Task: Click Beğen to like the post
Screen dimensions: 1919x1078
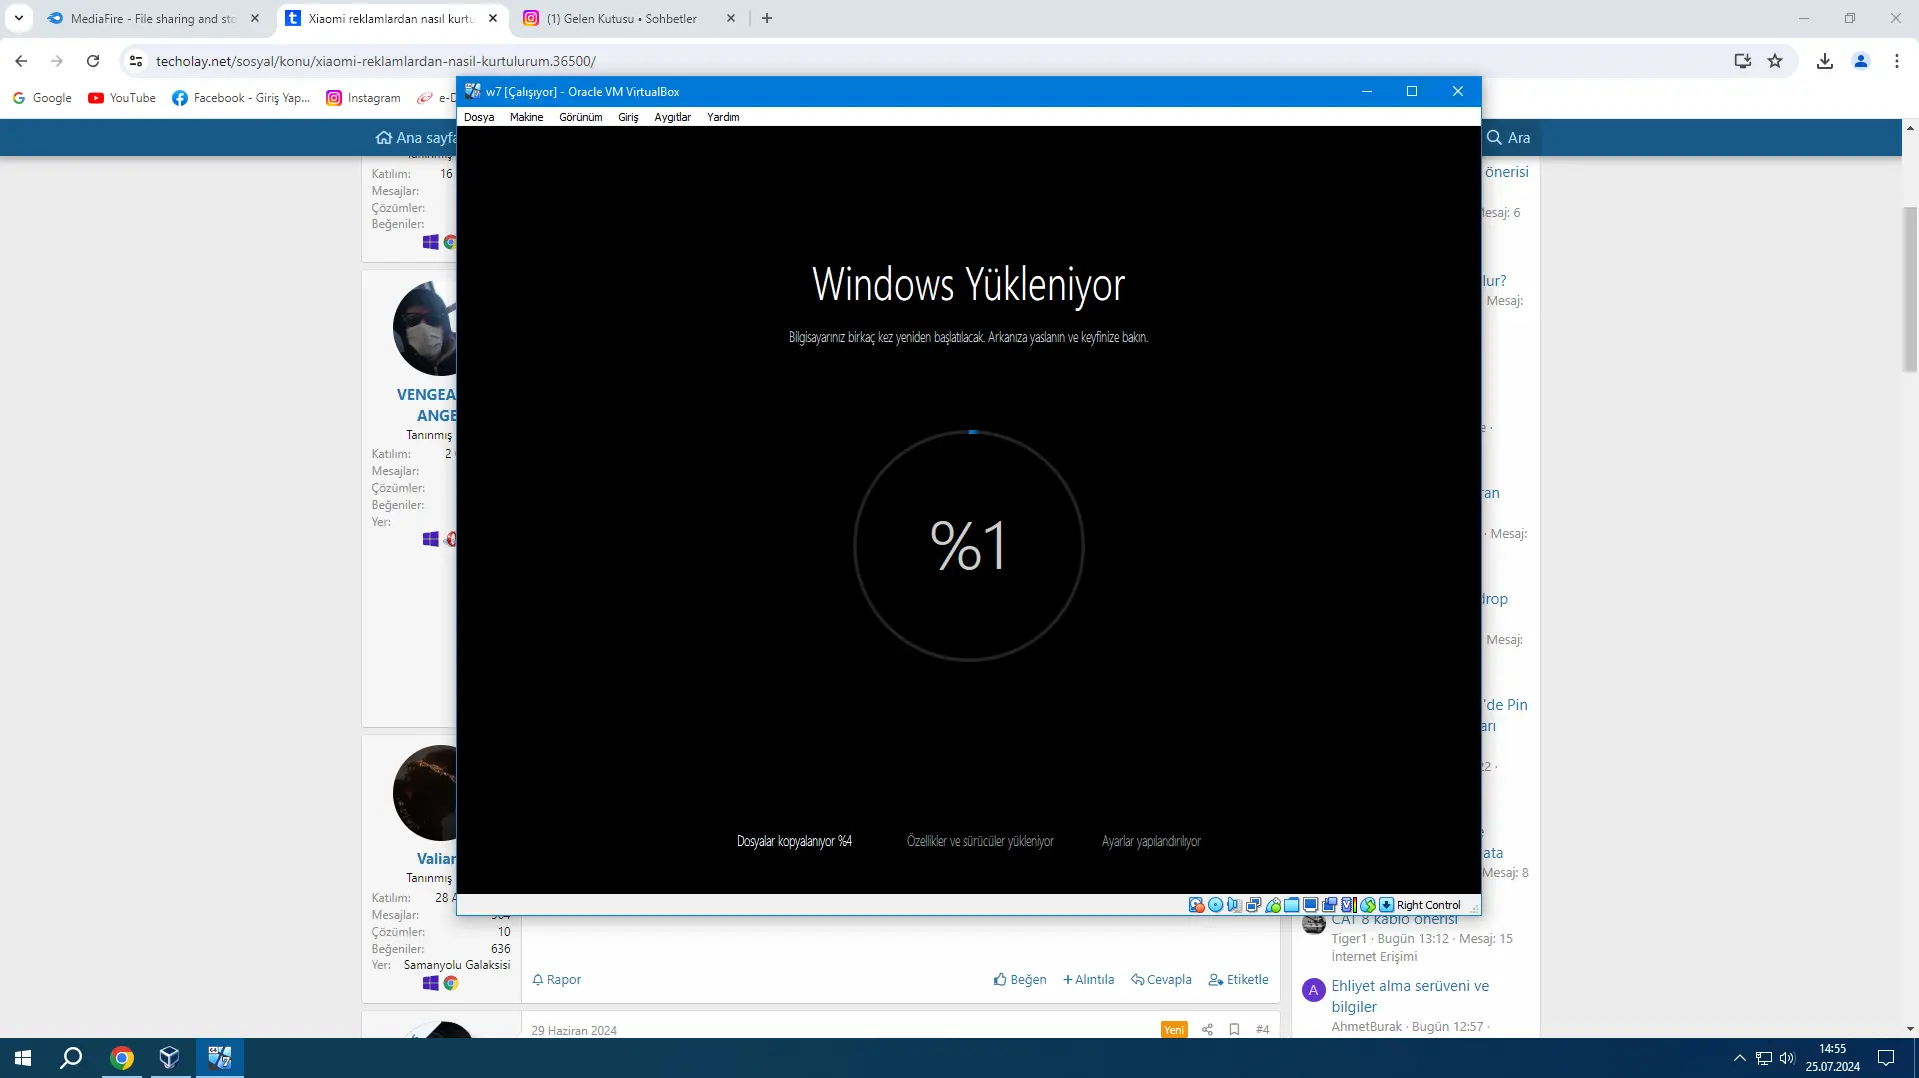Action: (x=1020, y=980)
